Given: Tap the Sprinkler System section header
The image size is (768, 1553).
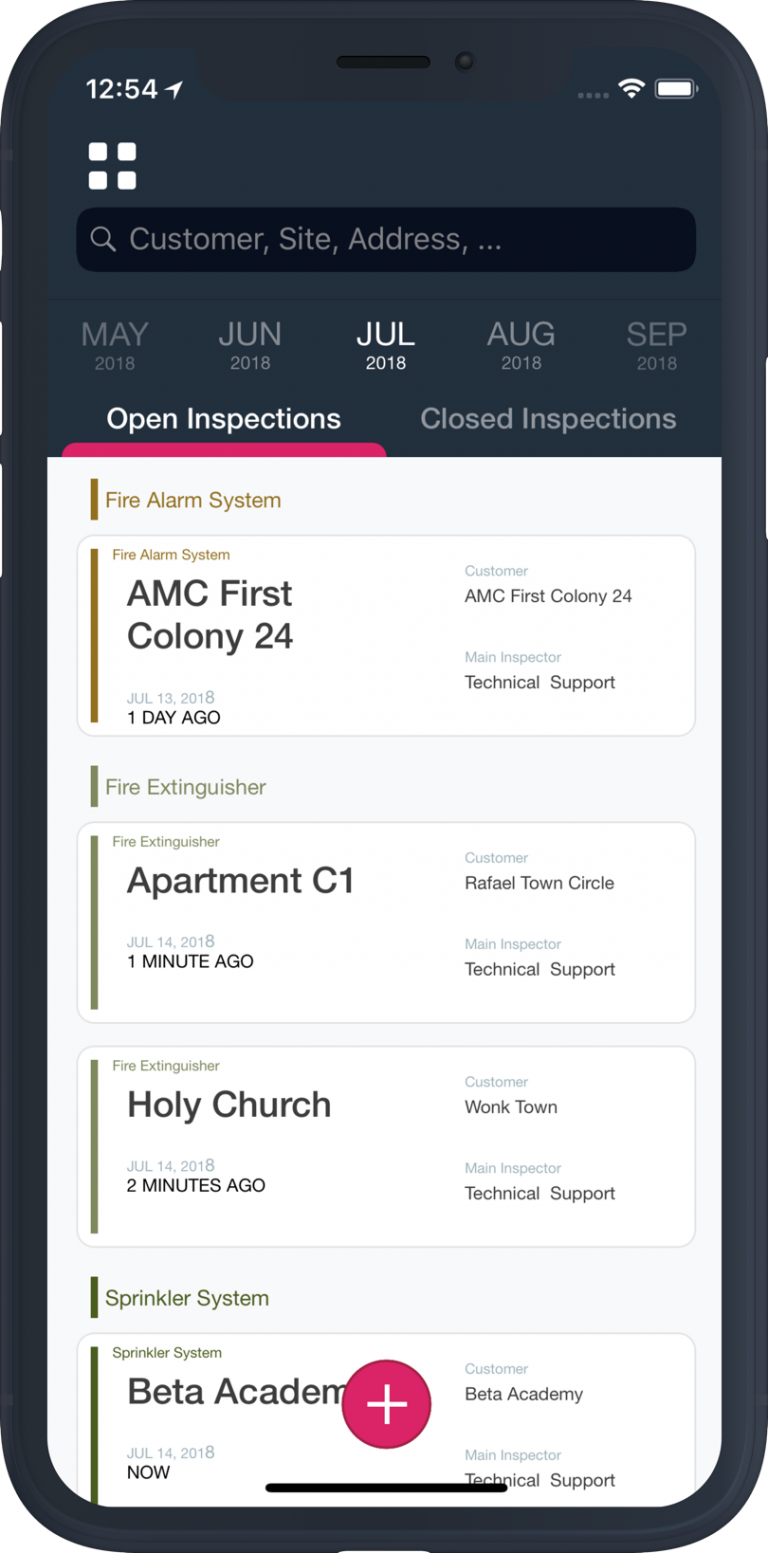Looking at the screenshot, I should click(x=187, y=1298).
